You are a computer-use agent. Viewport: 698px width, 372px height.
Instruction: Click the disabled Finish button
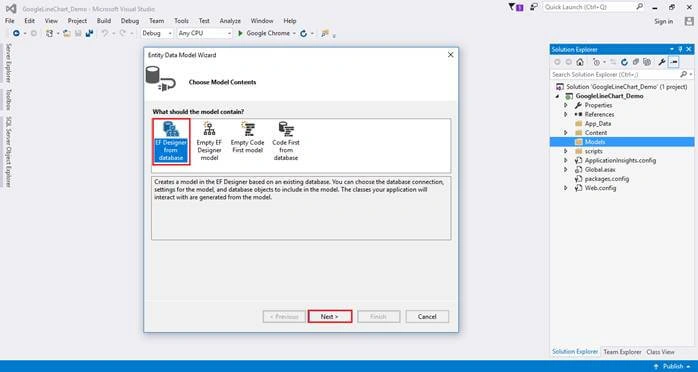(379, 316)
